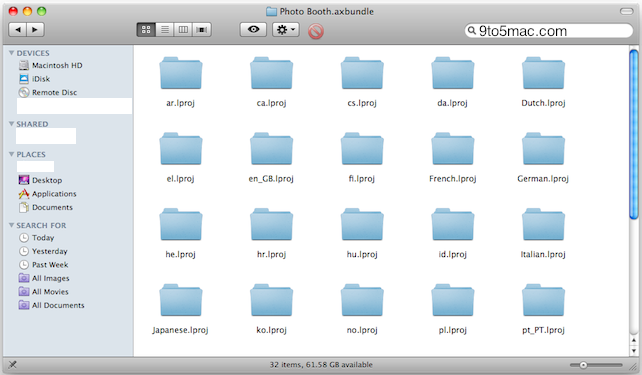Collapse the SEARCH FOR sidebar section
The height and width of the screenshot is (375, 642).
tap(11, 226)
